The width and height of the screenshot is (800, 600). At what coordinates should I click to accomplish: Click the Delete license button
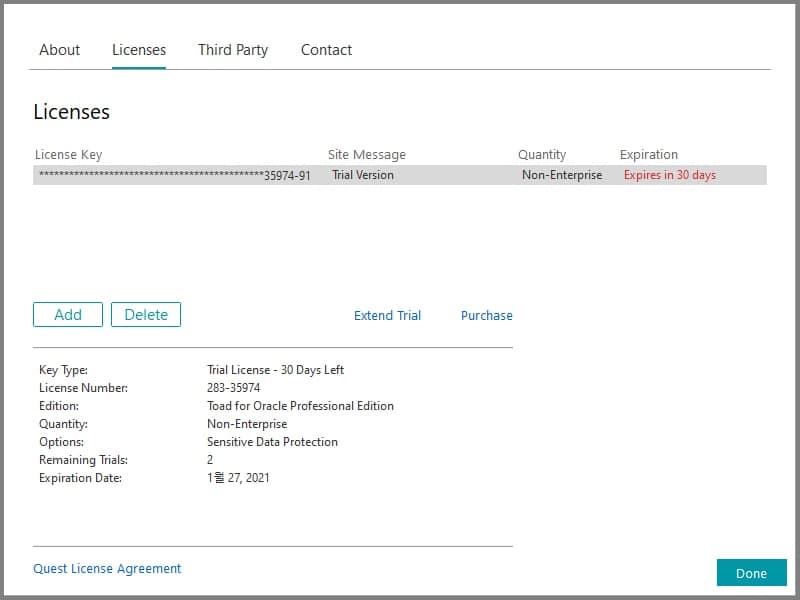coord(146,314)
